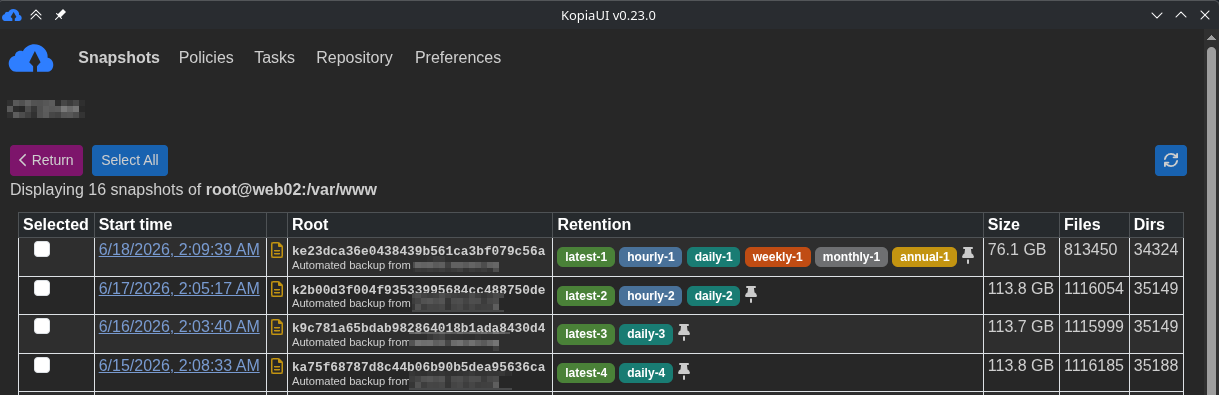The image size is (1219, 395).
Task: Click root hash ka75f68787d8c44b06b90b5dea95636ca
Action: (x=418, y=366)
